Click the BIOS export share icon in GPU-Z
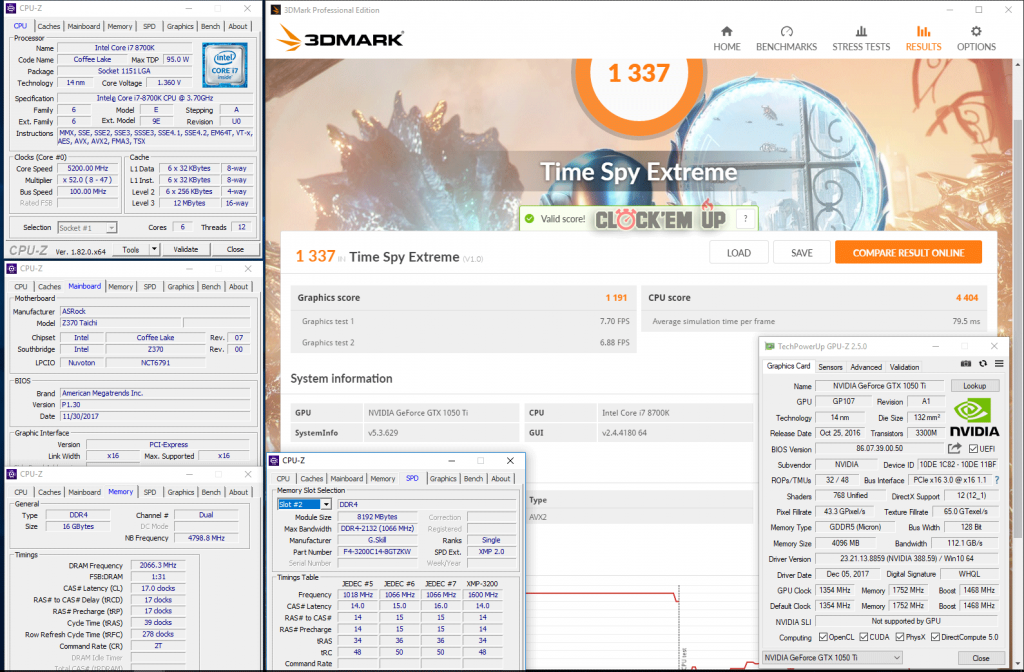This screenshot has width=1024, height=672. pyautogui.click(x=955, y=449)
